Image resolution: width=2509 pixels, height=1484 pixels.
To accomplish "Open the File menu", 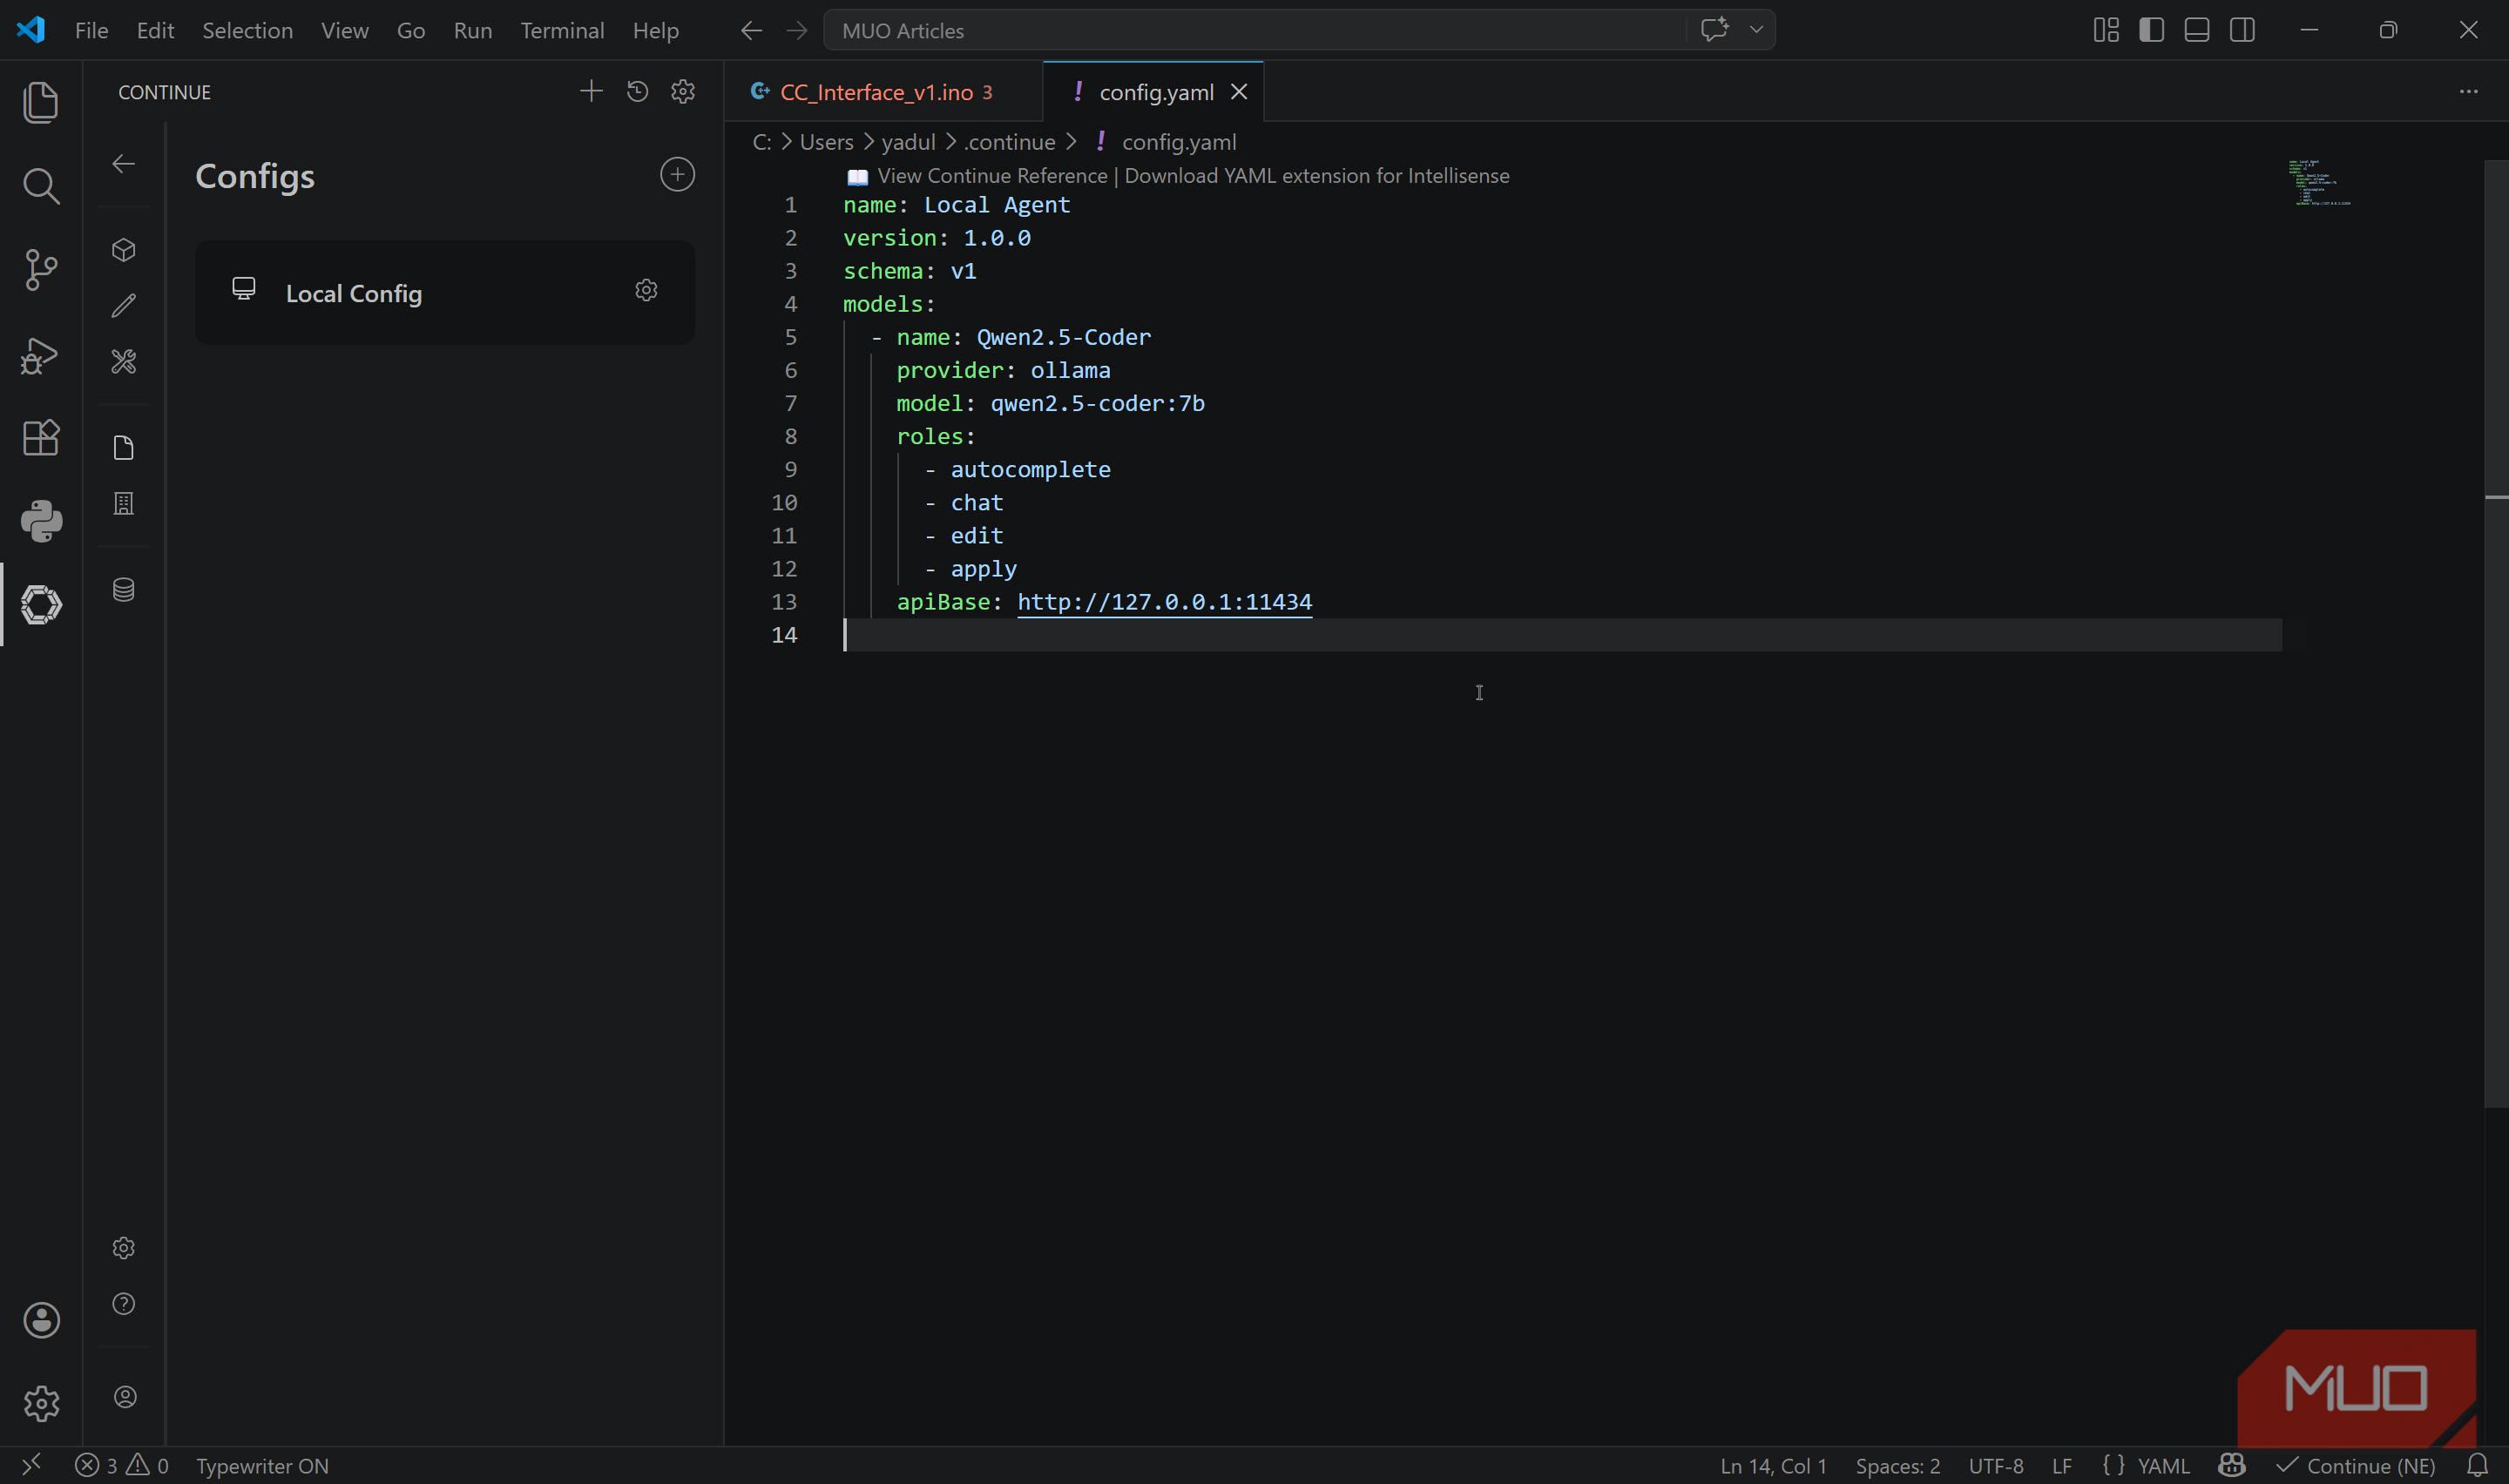I will coord(91,31).
